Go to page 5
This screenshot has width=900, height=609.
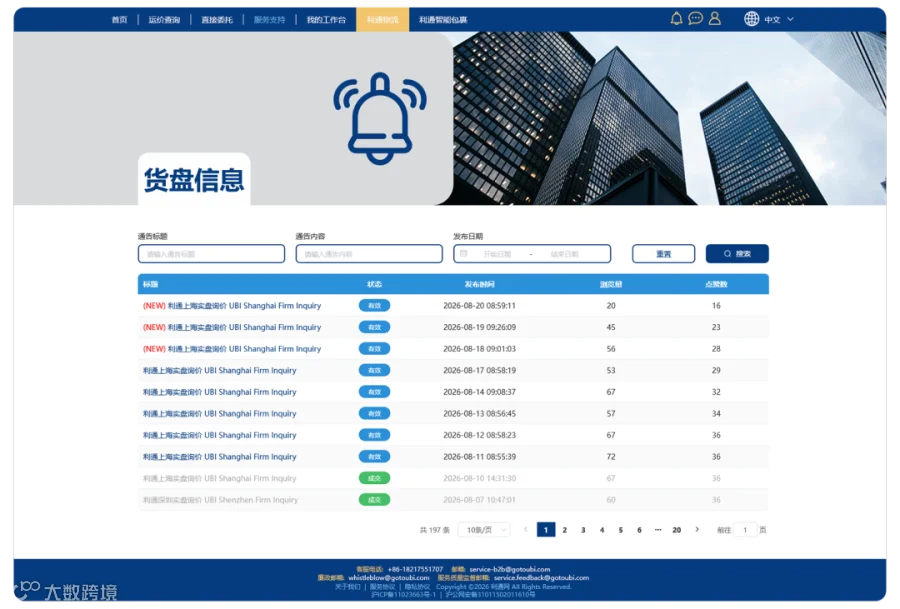point(620,530)
